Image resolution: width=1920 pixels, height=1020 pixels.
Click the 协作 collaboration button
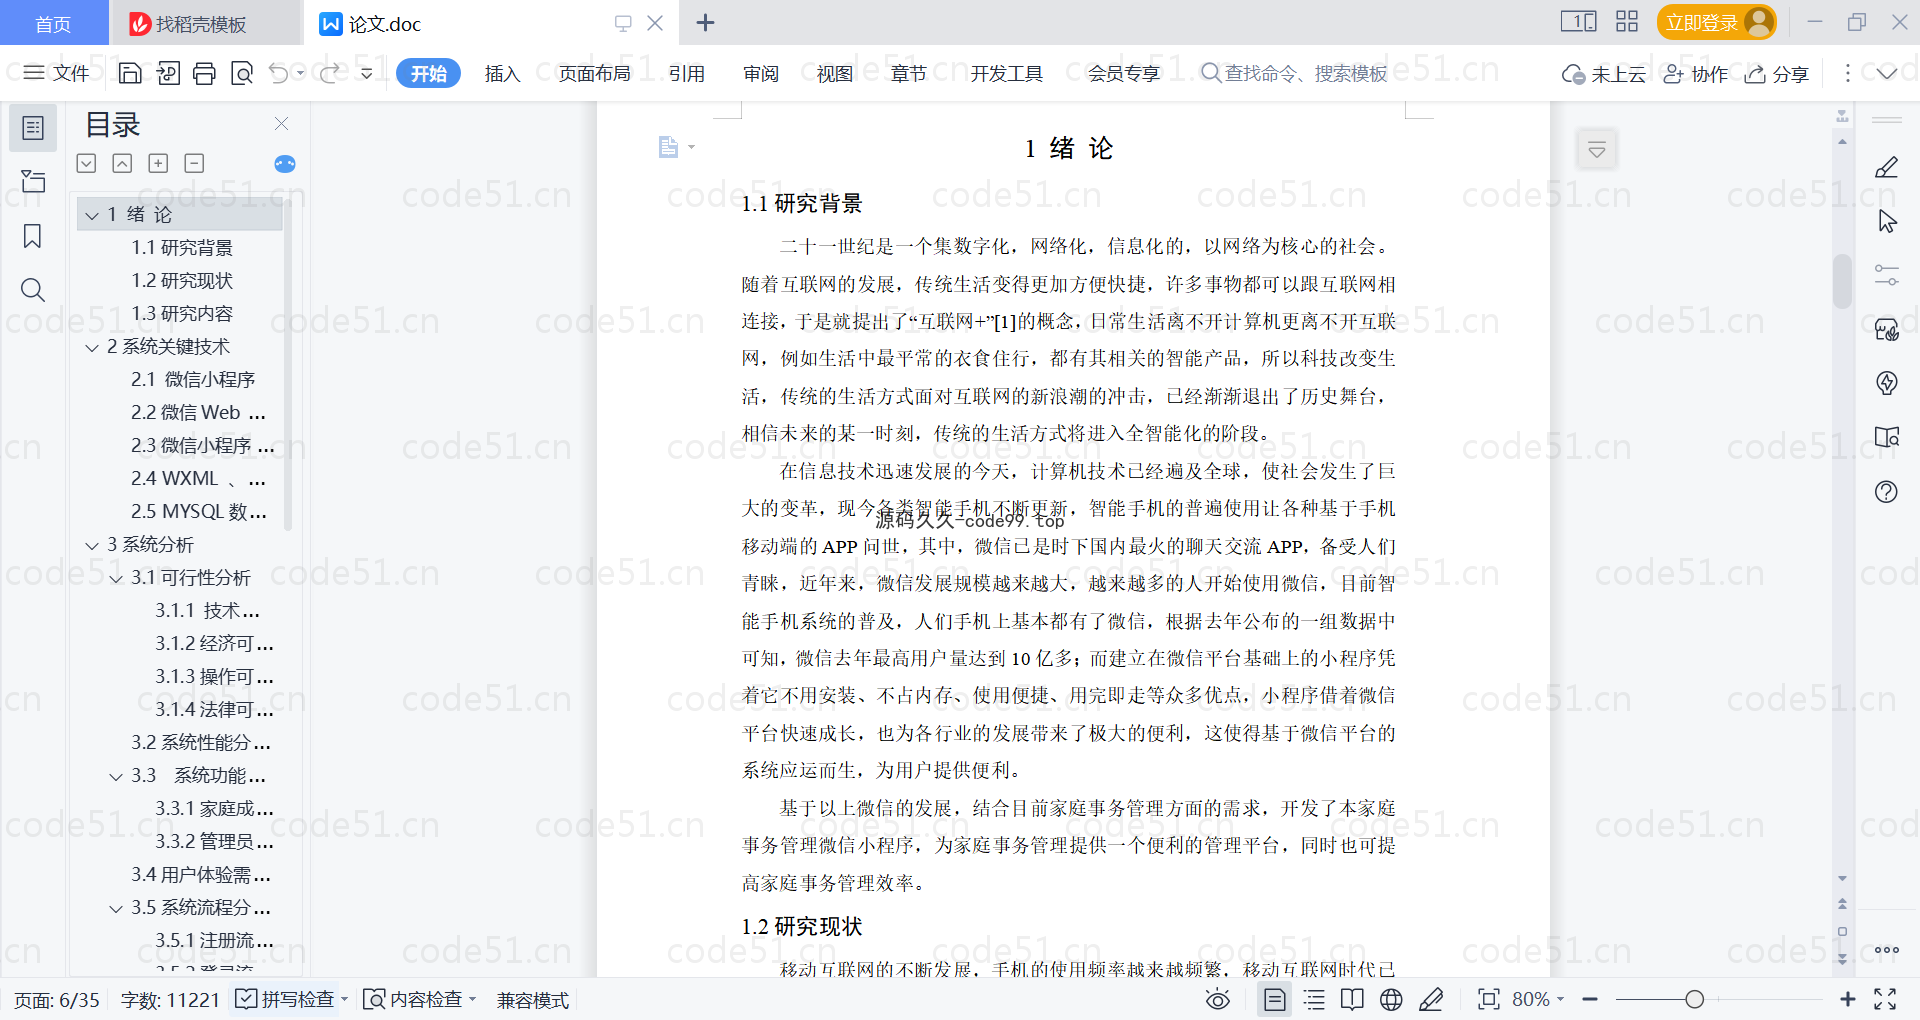coord(1695,74)
